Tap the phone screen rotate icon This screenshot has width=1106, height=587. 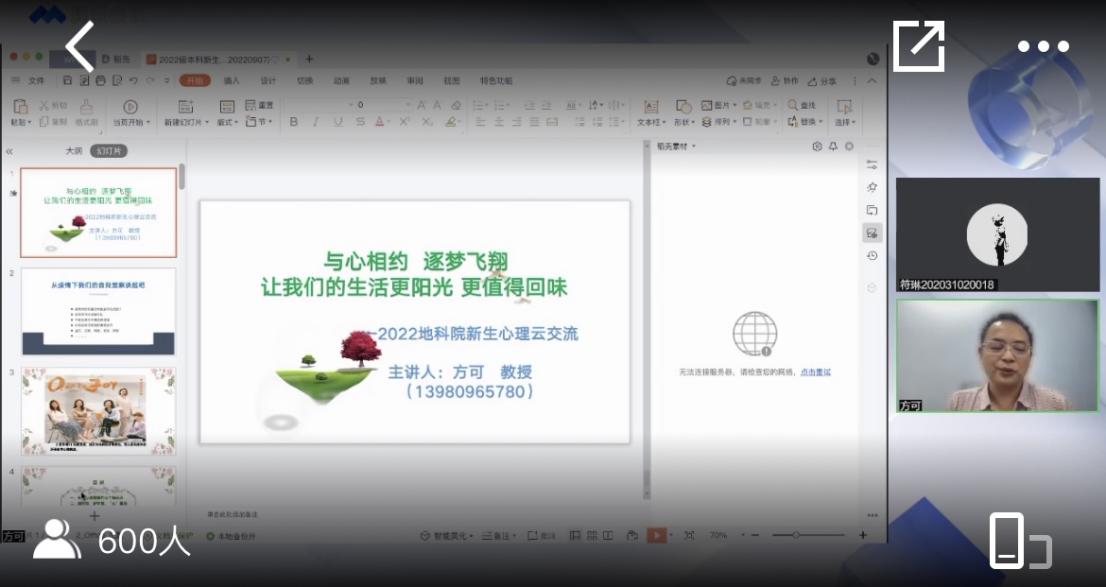[1018, 541]
